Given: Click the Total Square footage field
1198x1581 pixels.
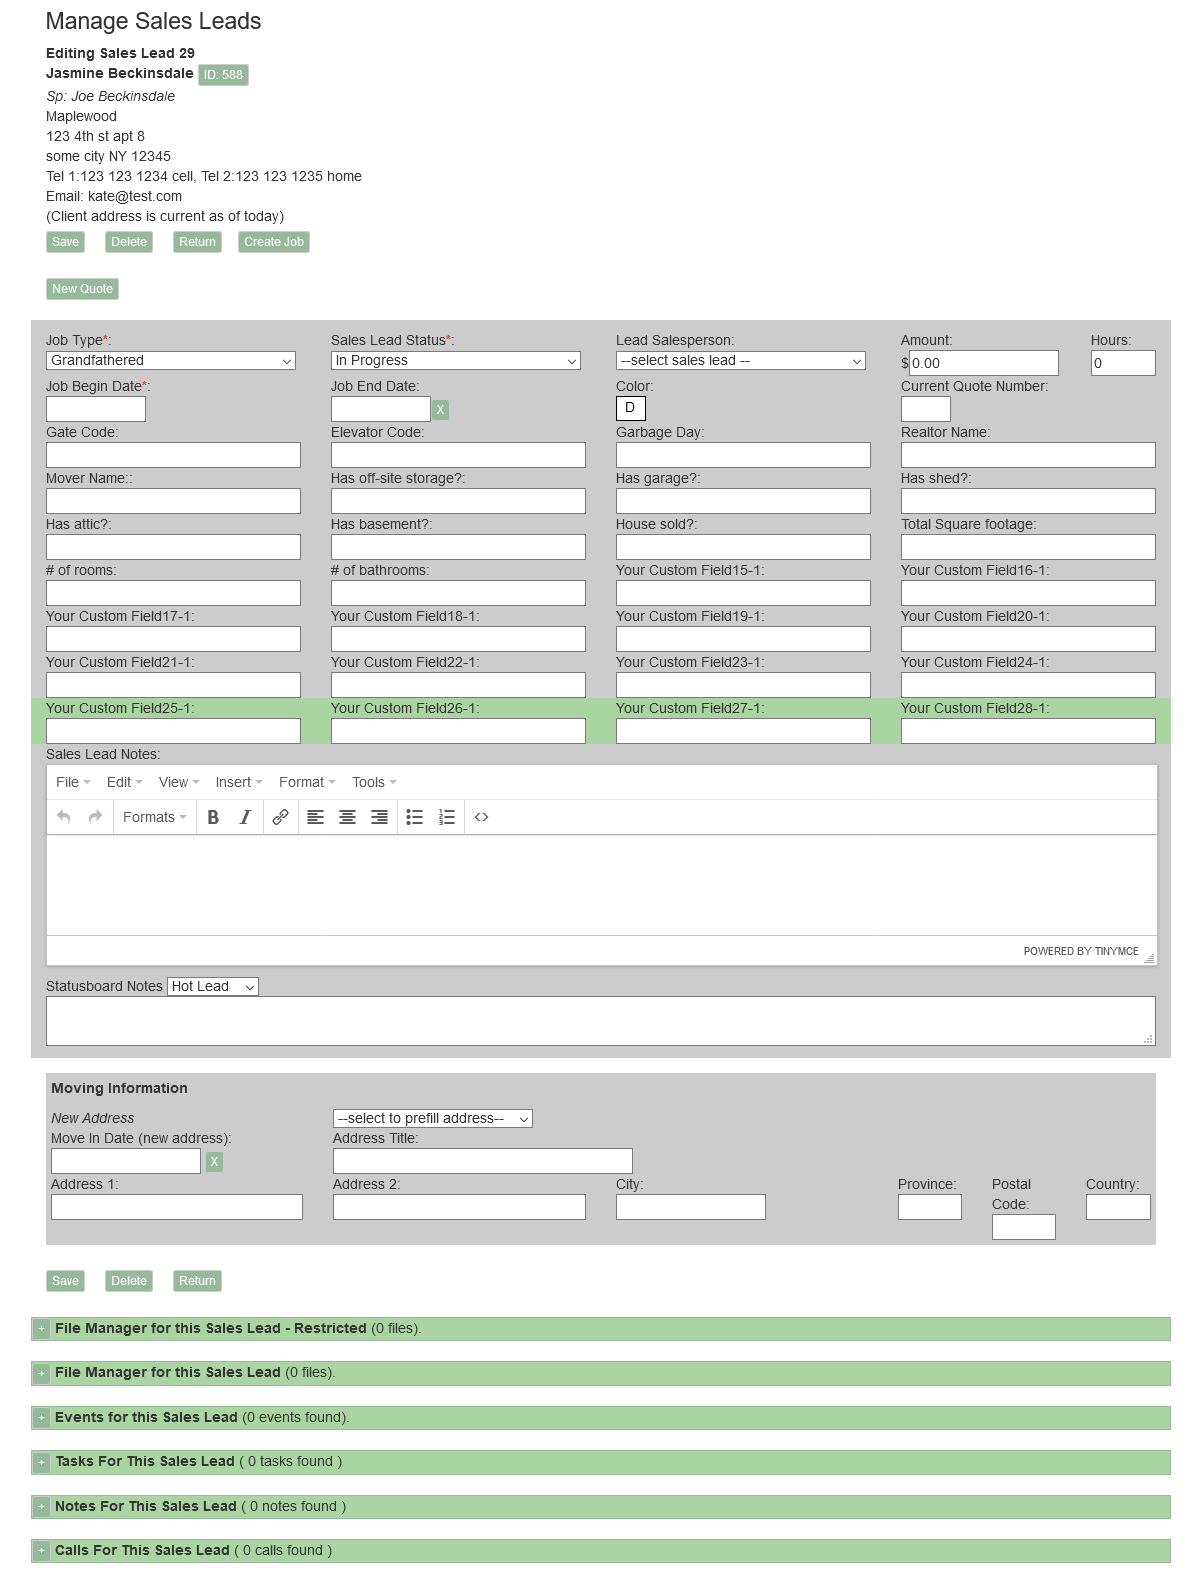Looking at the screenshot, I should click(x=1028, y=547).
